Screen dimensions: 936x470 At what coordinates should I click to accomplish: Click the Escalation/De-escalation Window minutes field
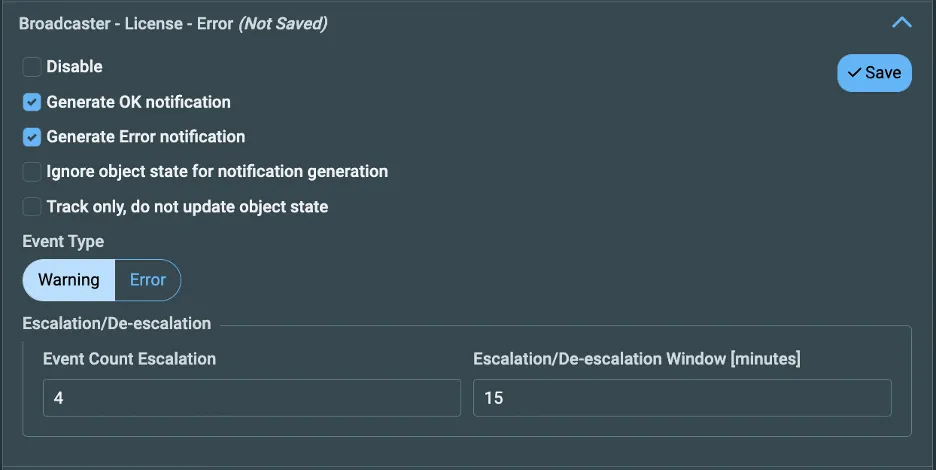coord(682,398)
